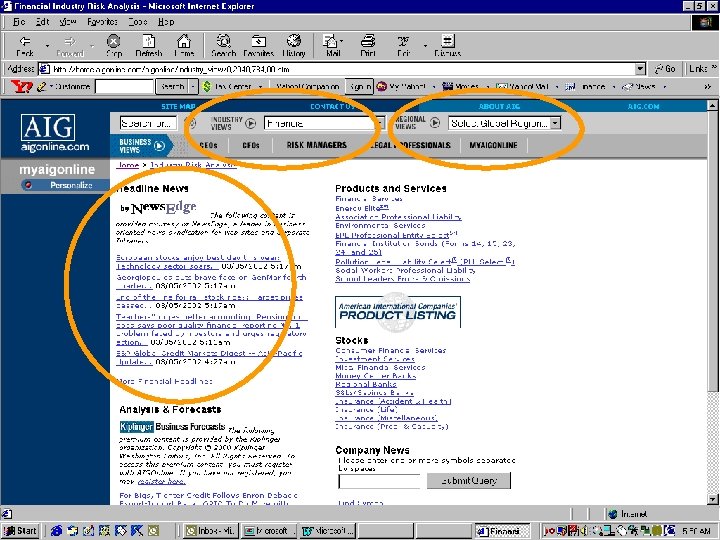Click the Home breadcrumb link
This screenshot has width=720, height=540.
128,165
